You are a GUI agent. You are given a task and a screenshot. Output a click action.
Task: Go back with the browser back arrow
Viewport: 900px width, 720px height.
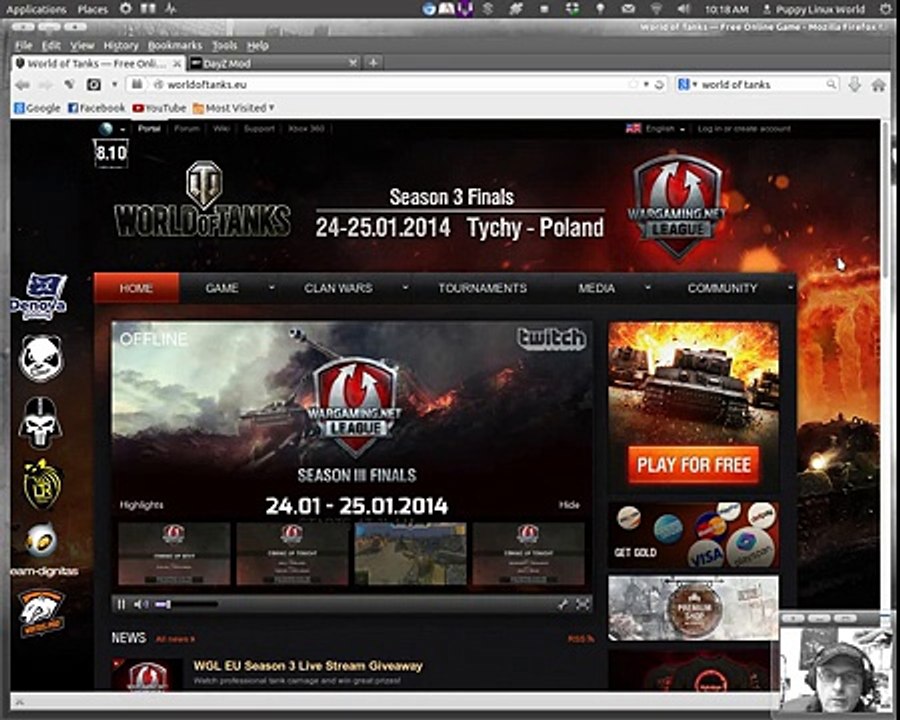[x=22, y=85]
